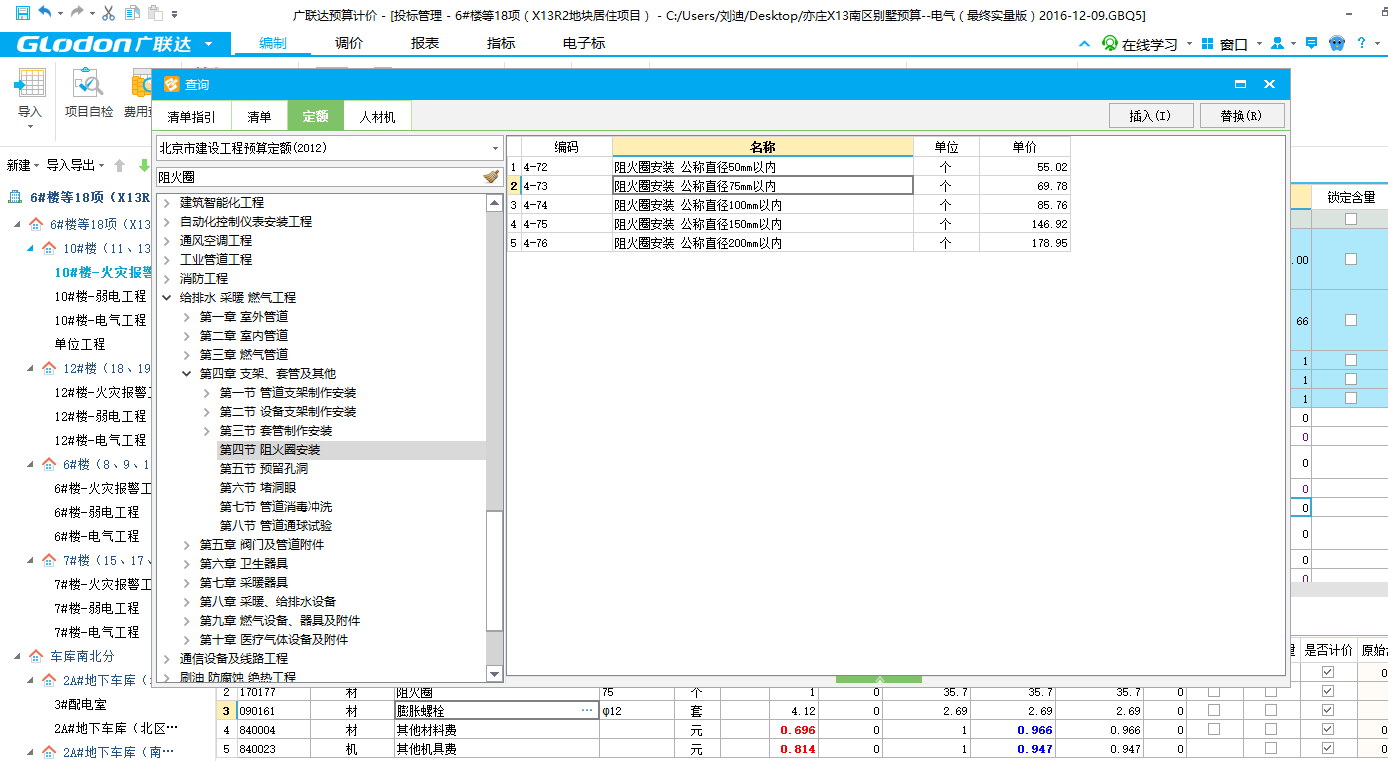Screen dimensions: 1388x761
Task: Select row 4-75 阻火圈安装 公称直径150mm以内
Action: pos(788,224)
